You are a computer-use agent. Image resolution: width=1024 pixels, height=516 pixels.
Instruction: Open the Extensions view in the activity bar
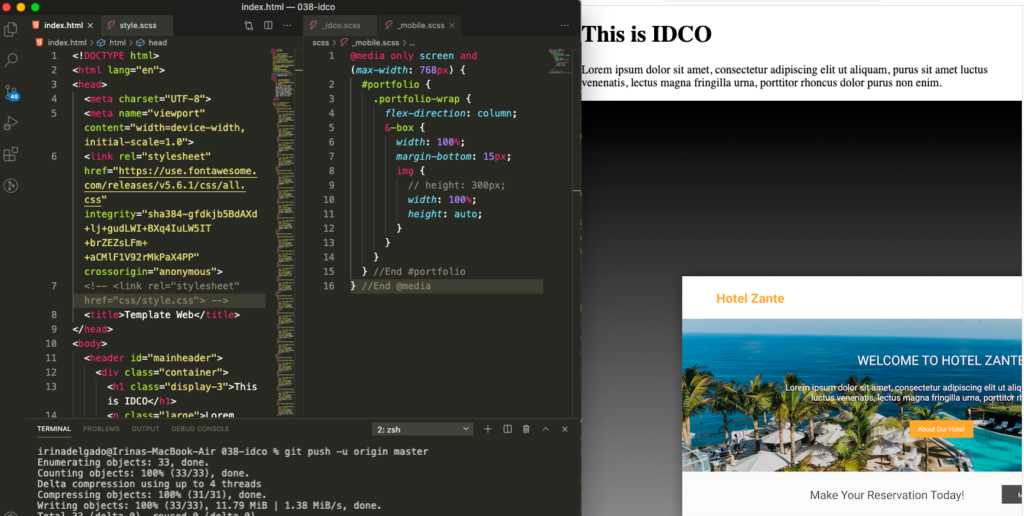pos(10,154)
